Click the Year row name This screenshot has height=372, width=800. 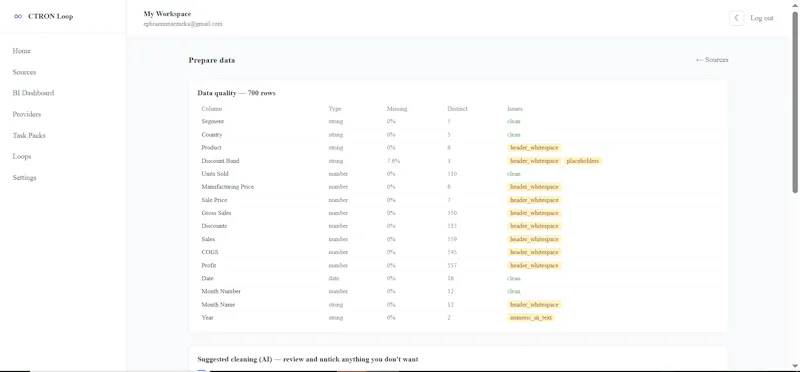(207, 317)
